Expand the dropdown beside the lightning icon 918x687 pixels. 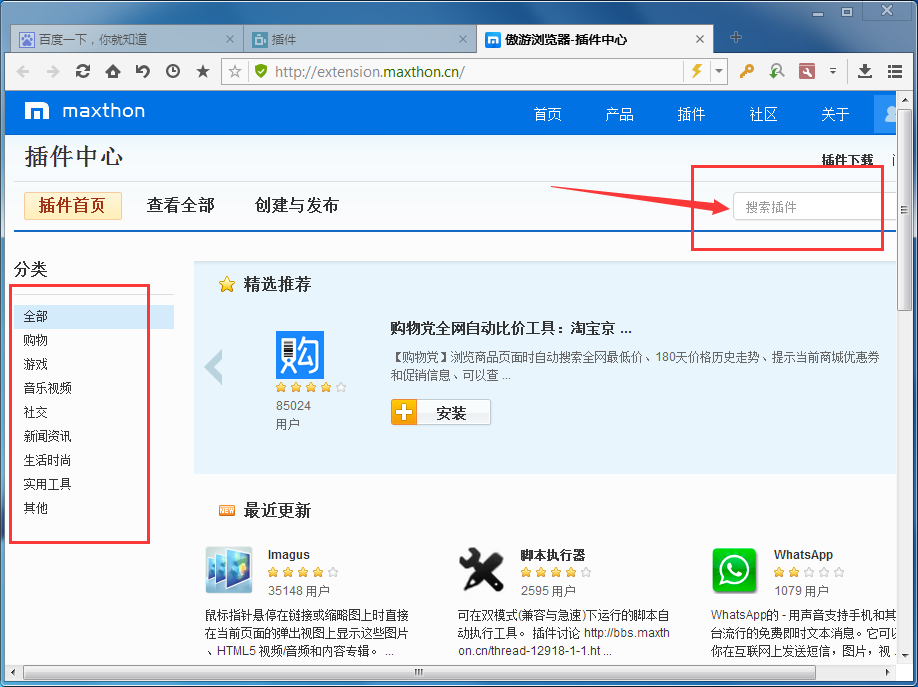point(719,71)
